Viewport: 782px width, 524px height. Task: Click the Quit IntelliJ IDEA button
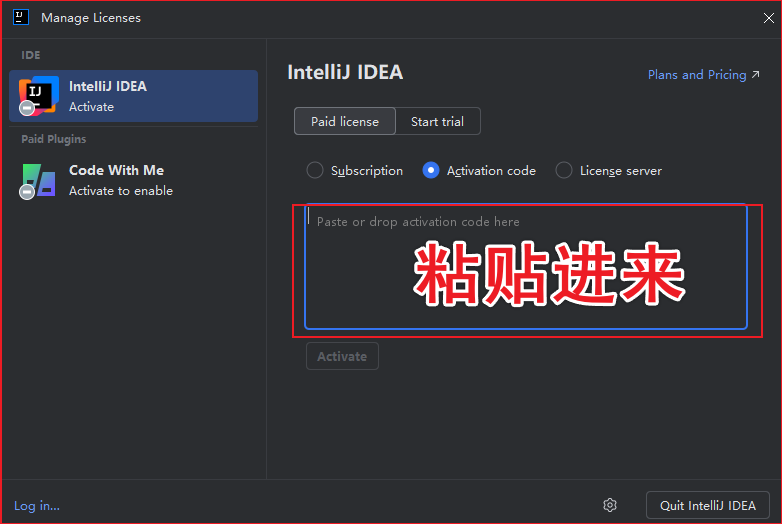pos(707,505)
